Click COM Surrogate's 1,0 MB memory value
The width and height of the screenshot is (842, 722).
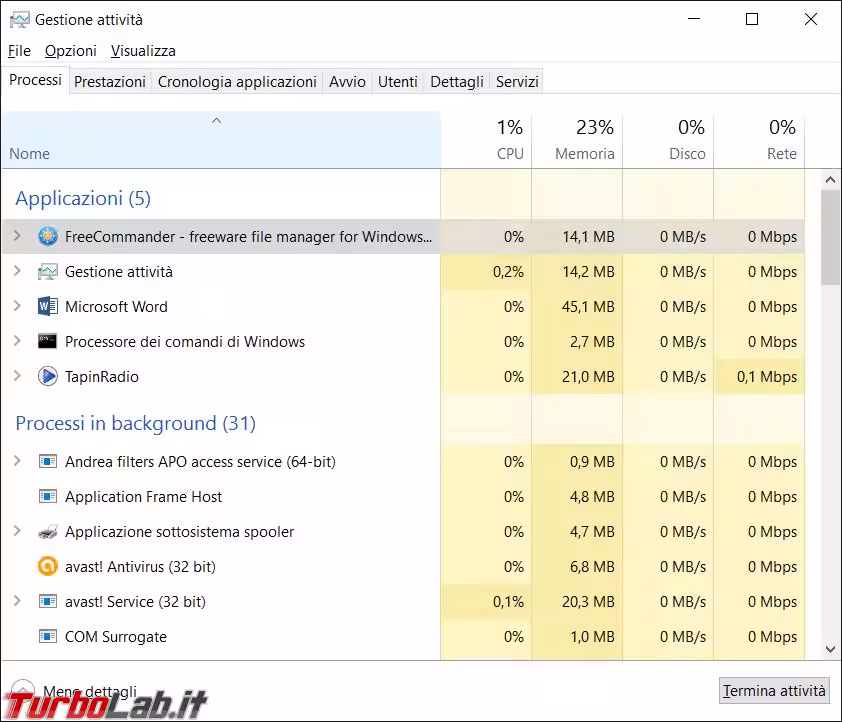click(x=592, y=637)
